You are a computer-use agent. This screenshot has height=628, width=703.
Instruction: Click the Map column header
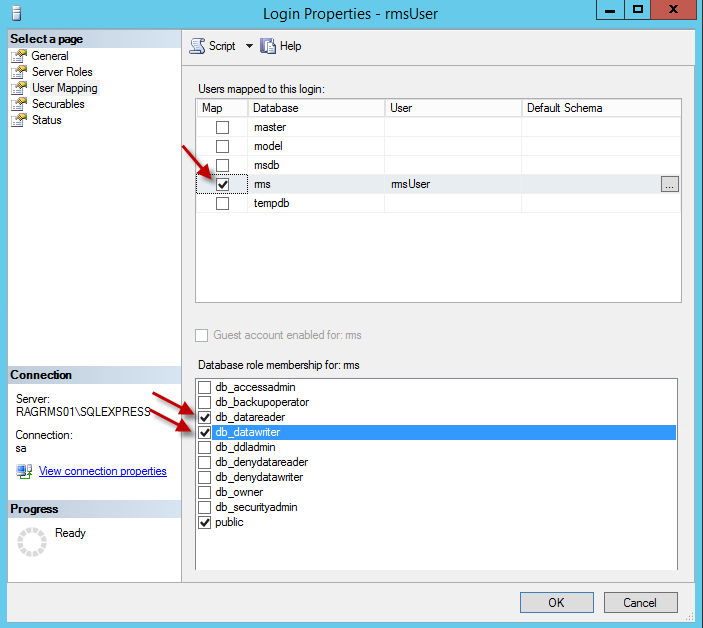(x=222, y=108)
